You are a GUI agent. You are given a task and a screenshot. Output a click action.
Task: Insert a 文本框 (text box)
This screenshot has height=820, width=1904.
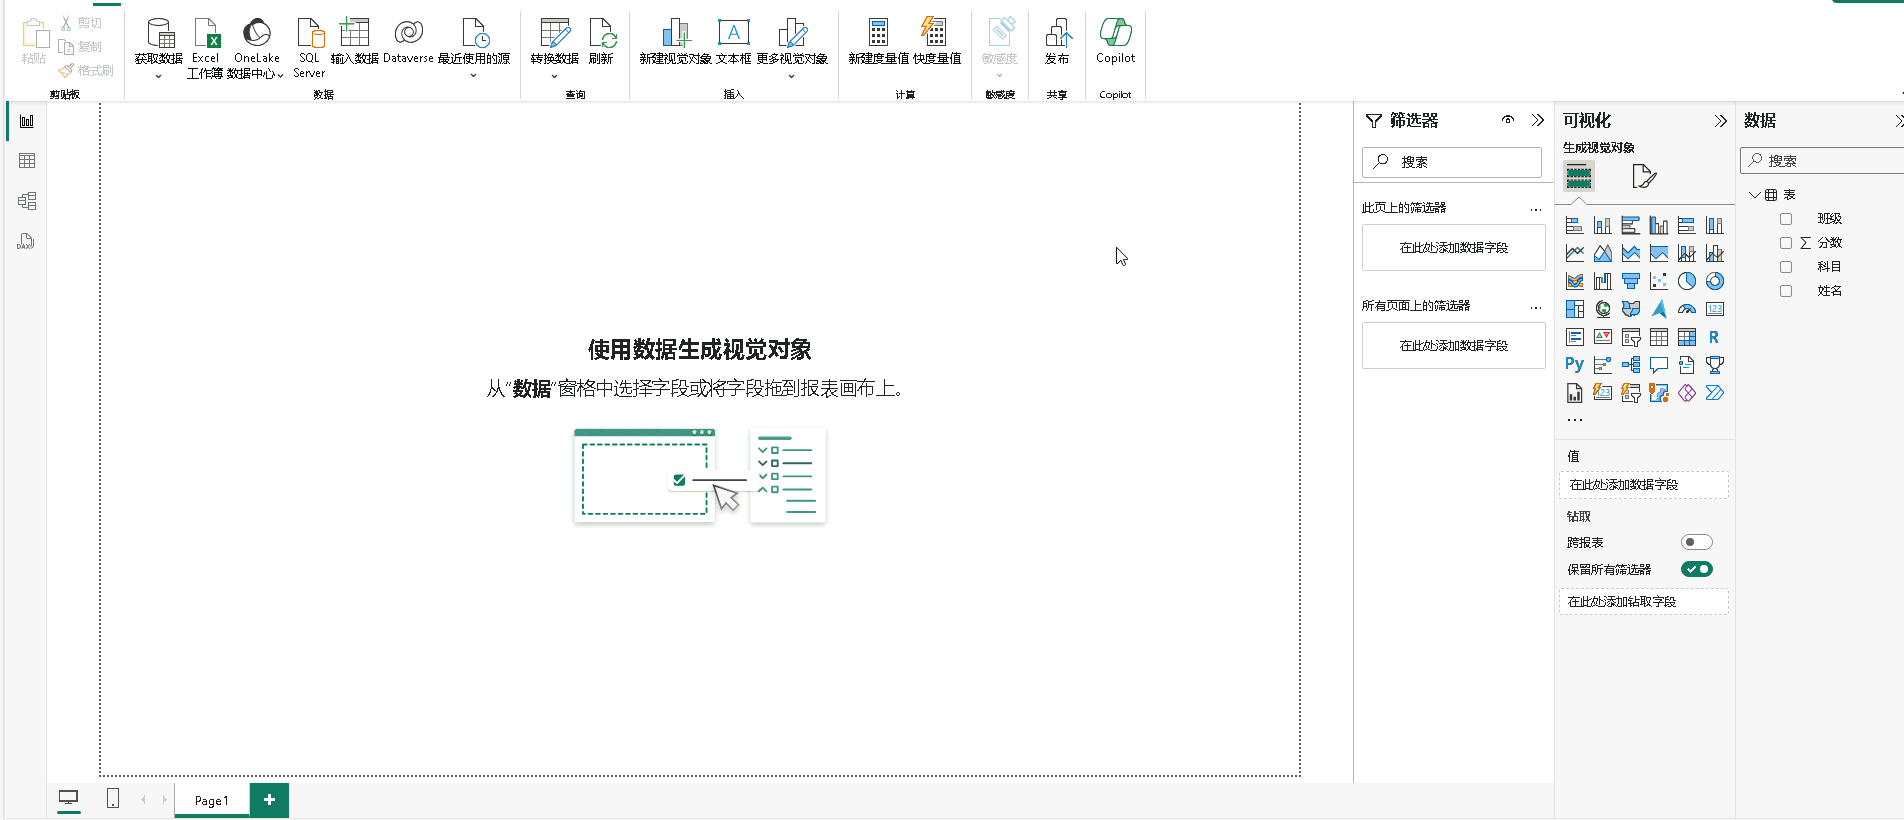click(x=733, y=40)
